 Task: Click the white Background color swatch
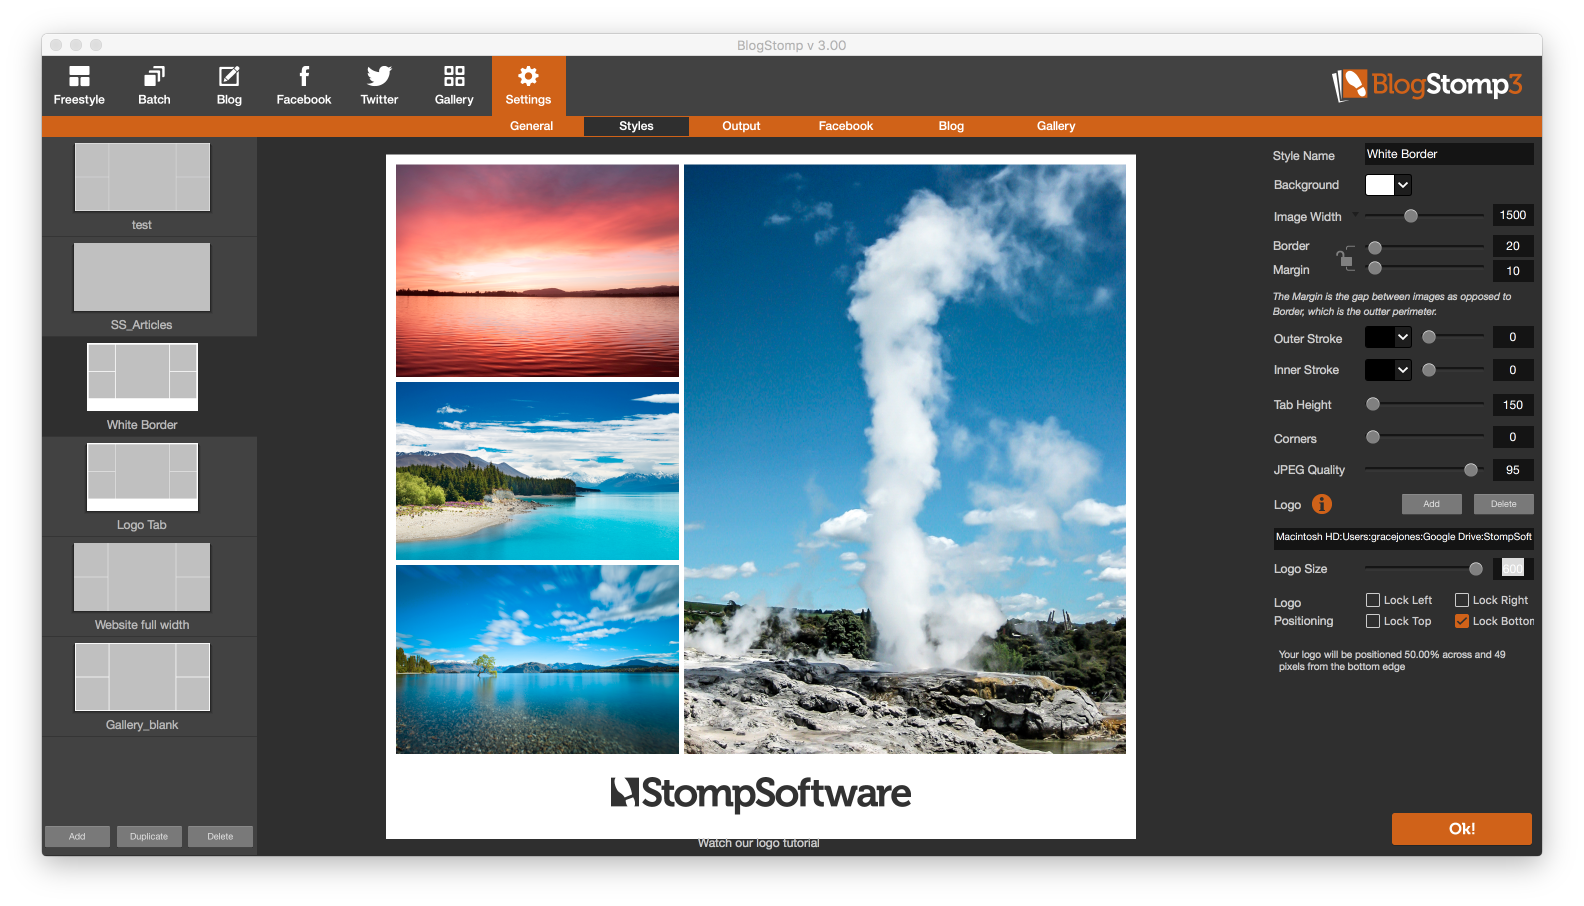[1380, 185]
